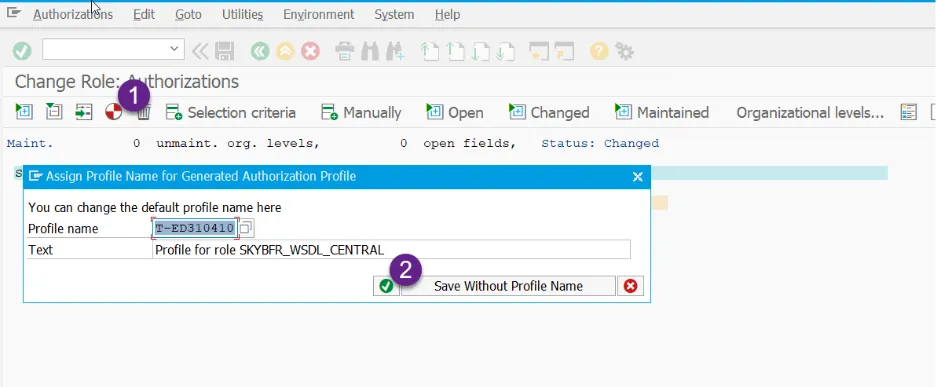Screen dimensions: 936x387
Task: Click the Profile name input field
Action: 195,228
